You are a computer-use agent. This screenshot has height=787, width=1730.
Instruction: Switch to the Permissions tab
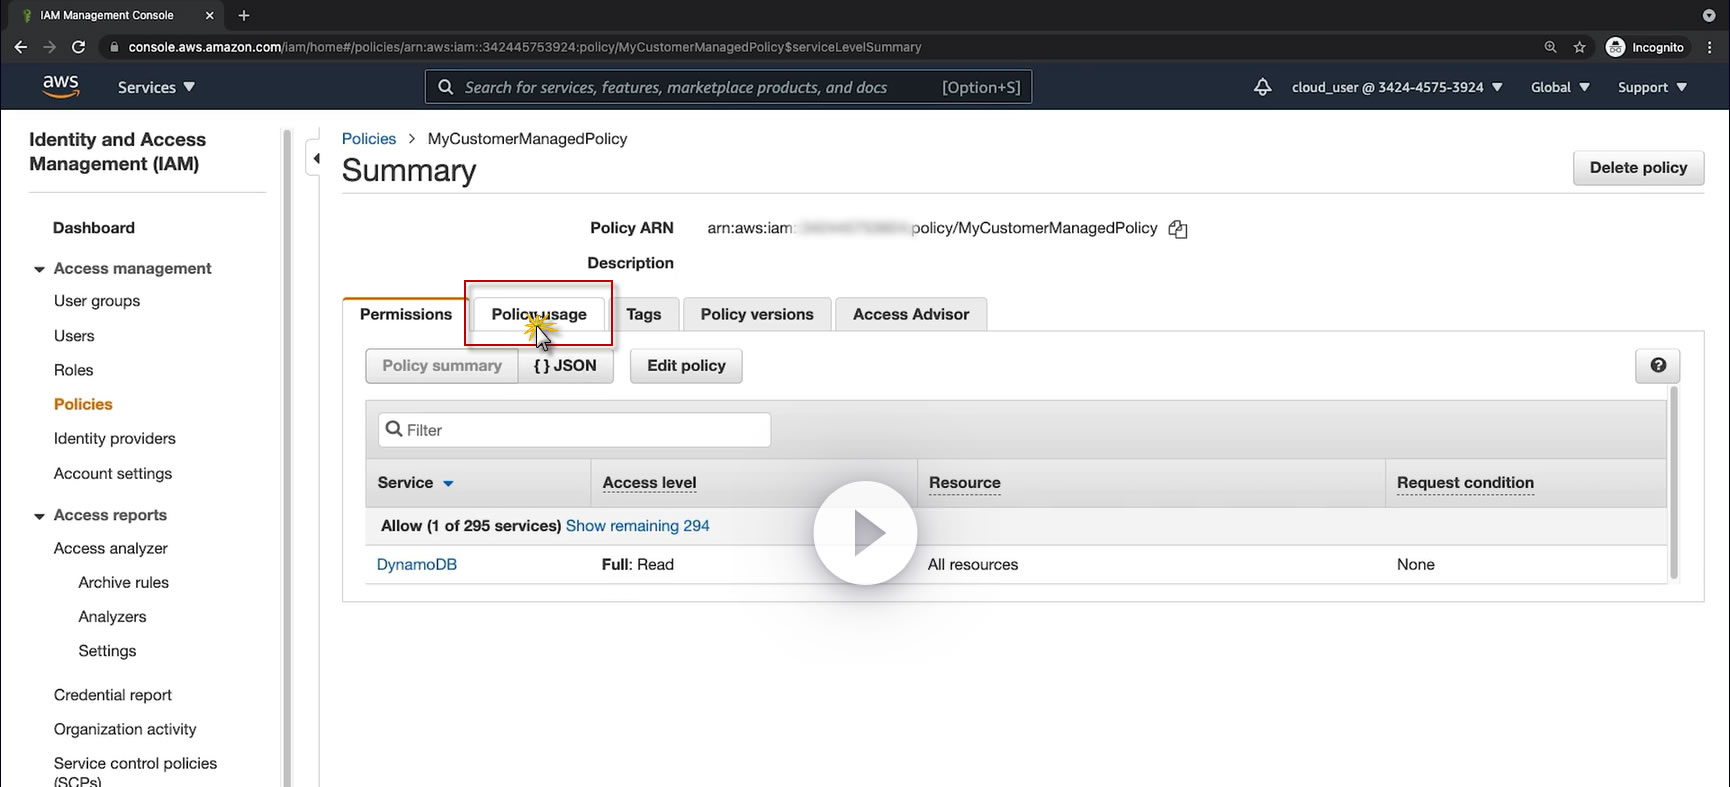(x=405, y=314)
